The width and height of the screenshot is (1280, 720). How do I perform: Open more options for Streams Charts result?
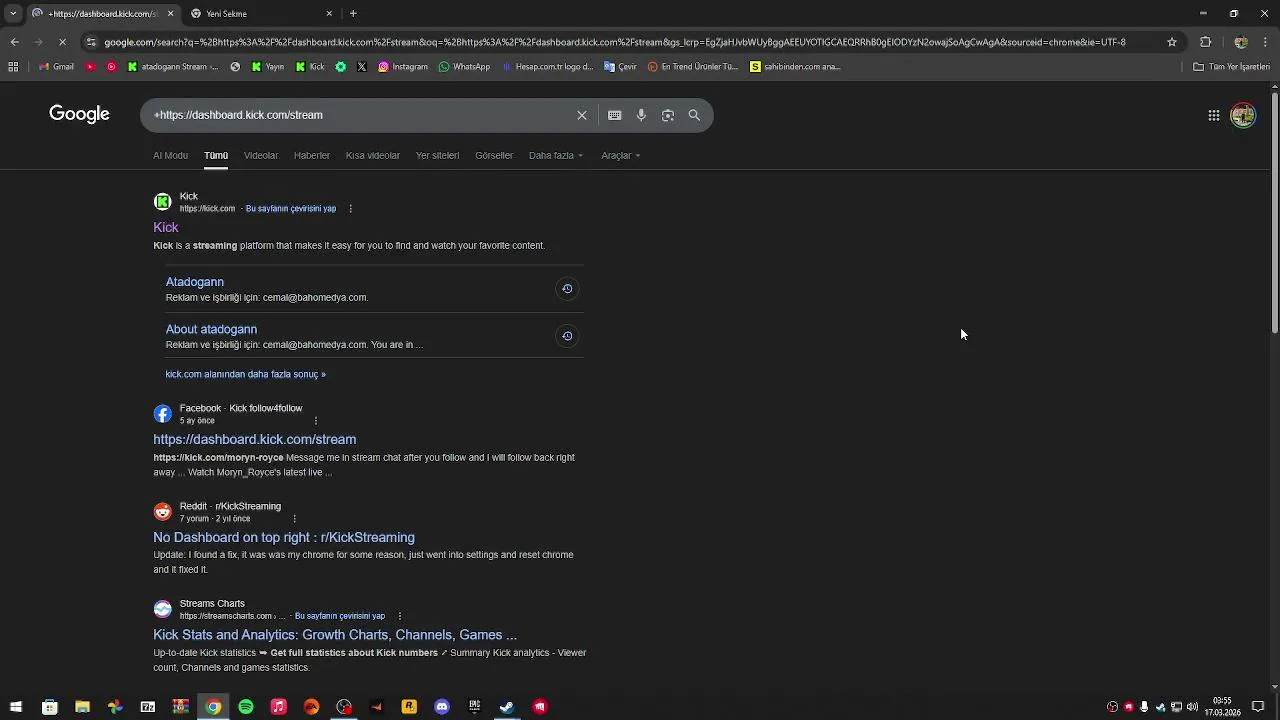(x=399, y=616)
